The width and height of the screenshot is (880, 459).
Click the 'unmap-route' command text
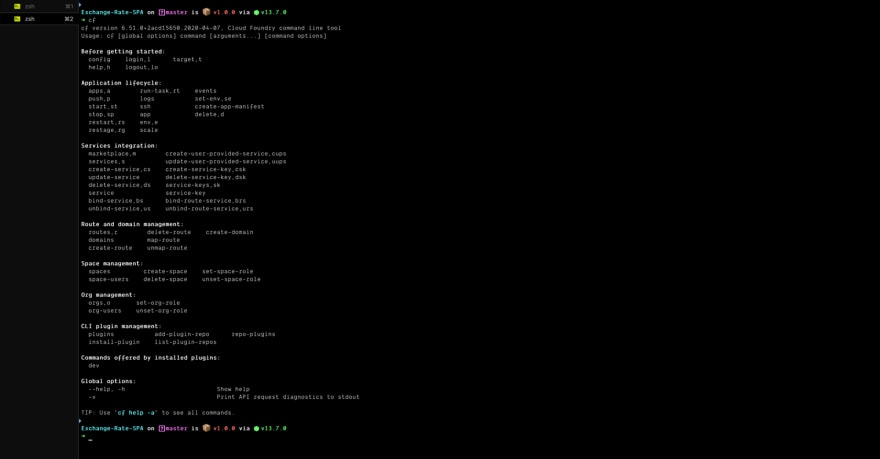pos(167,247)
